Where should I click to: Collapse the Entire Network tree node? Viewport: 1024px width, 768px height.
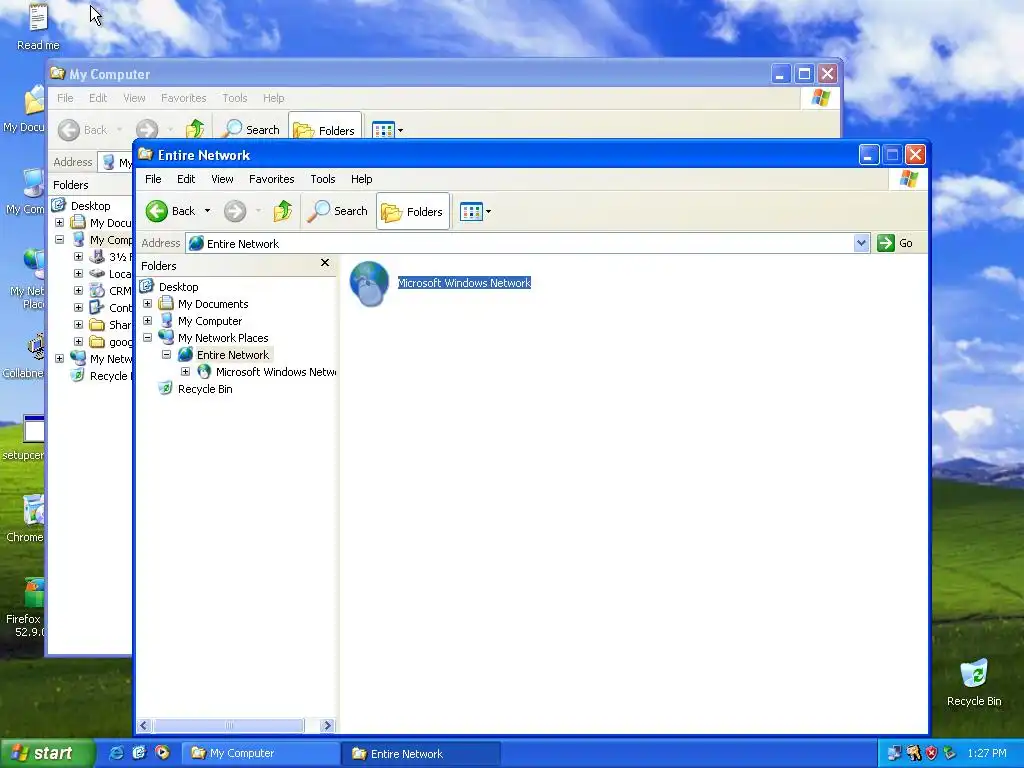click(167, 355)
